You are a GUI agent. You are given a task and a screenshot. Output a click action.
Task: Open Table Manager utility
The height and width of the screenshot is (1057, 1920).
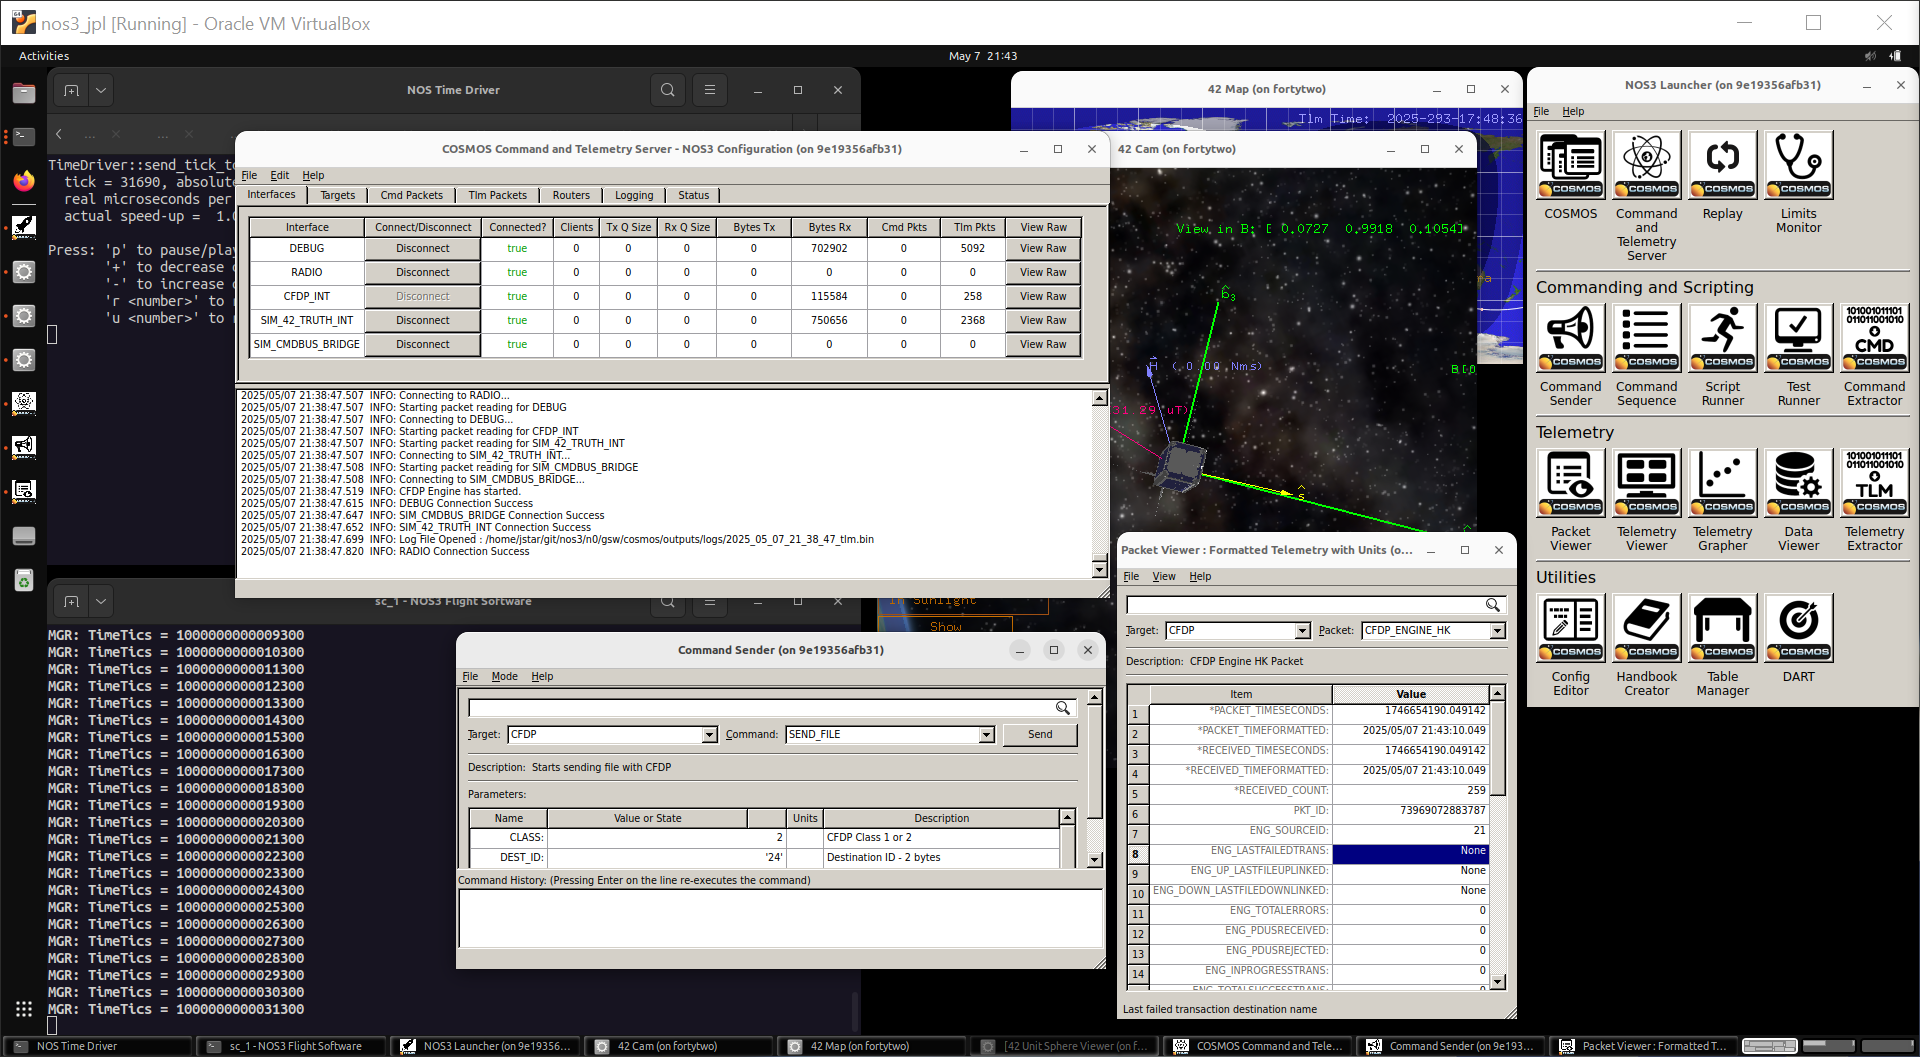point(1722,628)
